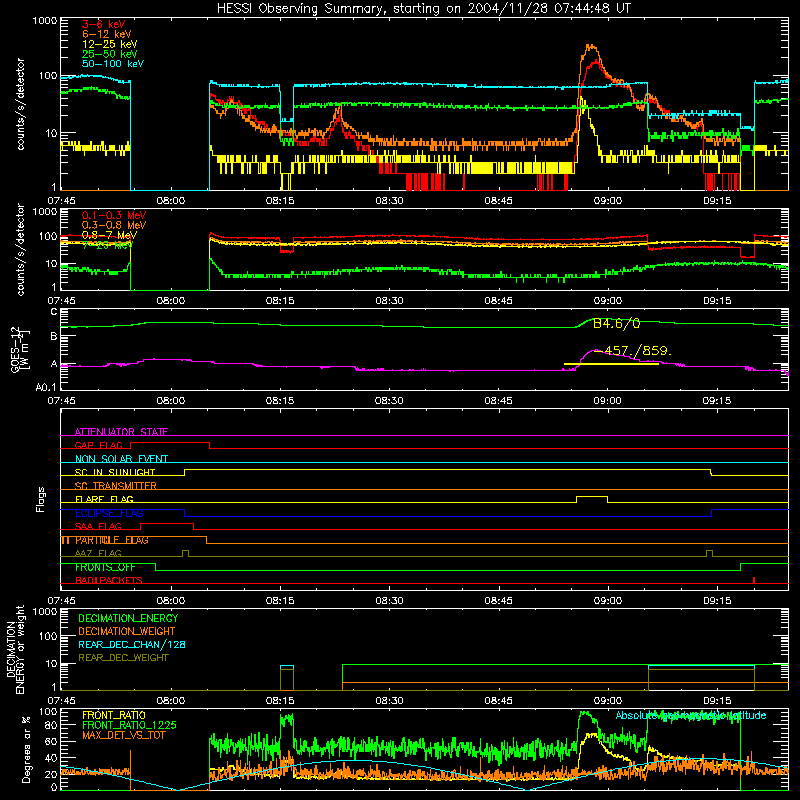The width and height of the screenshot is (800, 800).
Task: Click the '0.8-7 MeV' legend label
Action: coord(109,235)
